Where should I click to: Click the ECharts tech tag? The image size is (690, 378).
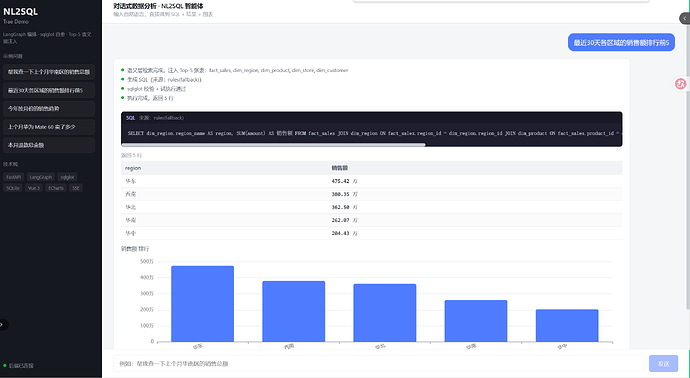(x=56, y=188)
